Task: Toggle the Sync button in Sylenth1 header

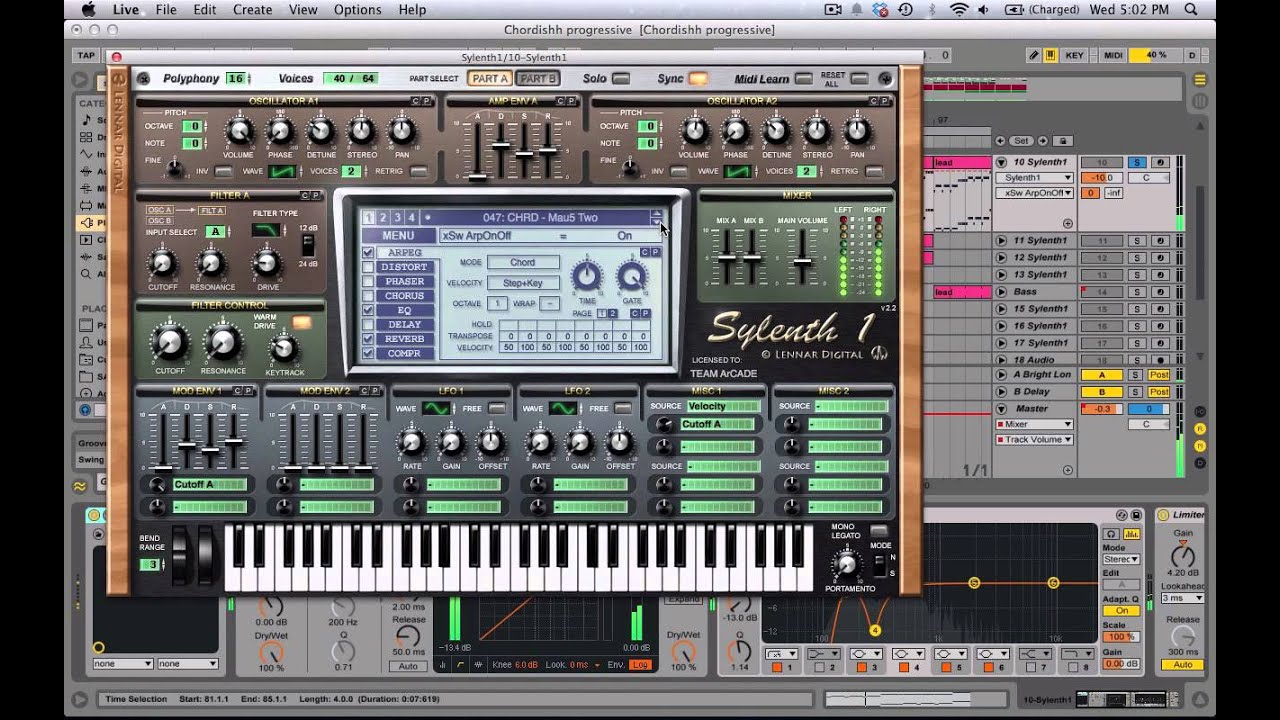Action: coord(698,79)
